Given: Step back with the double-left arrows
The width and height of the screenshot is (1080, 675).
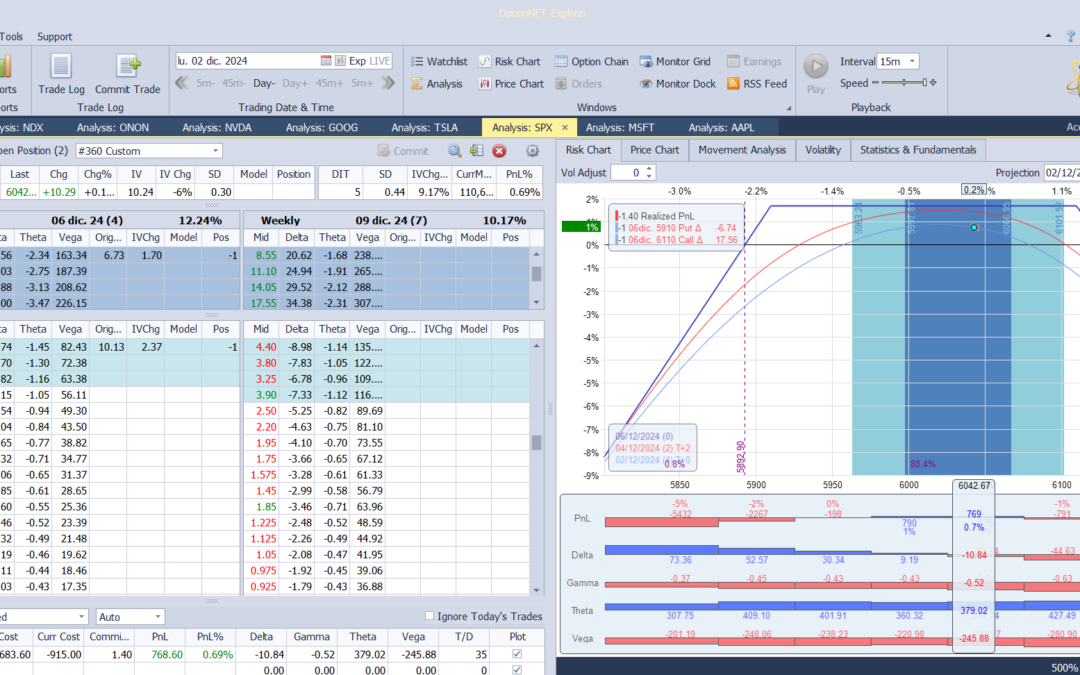Looking at the screenshot, I should pyautogui.click(x=182, y=83).
